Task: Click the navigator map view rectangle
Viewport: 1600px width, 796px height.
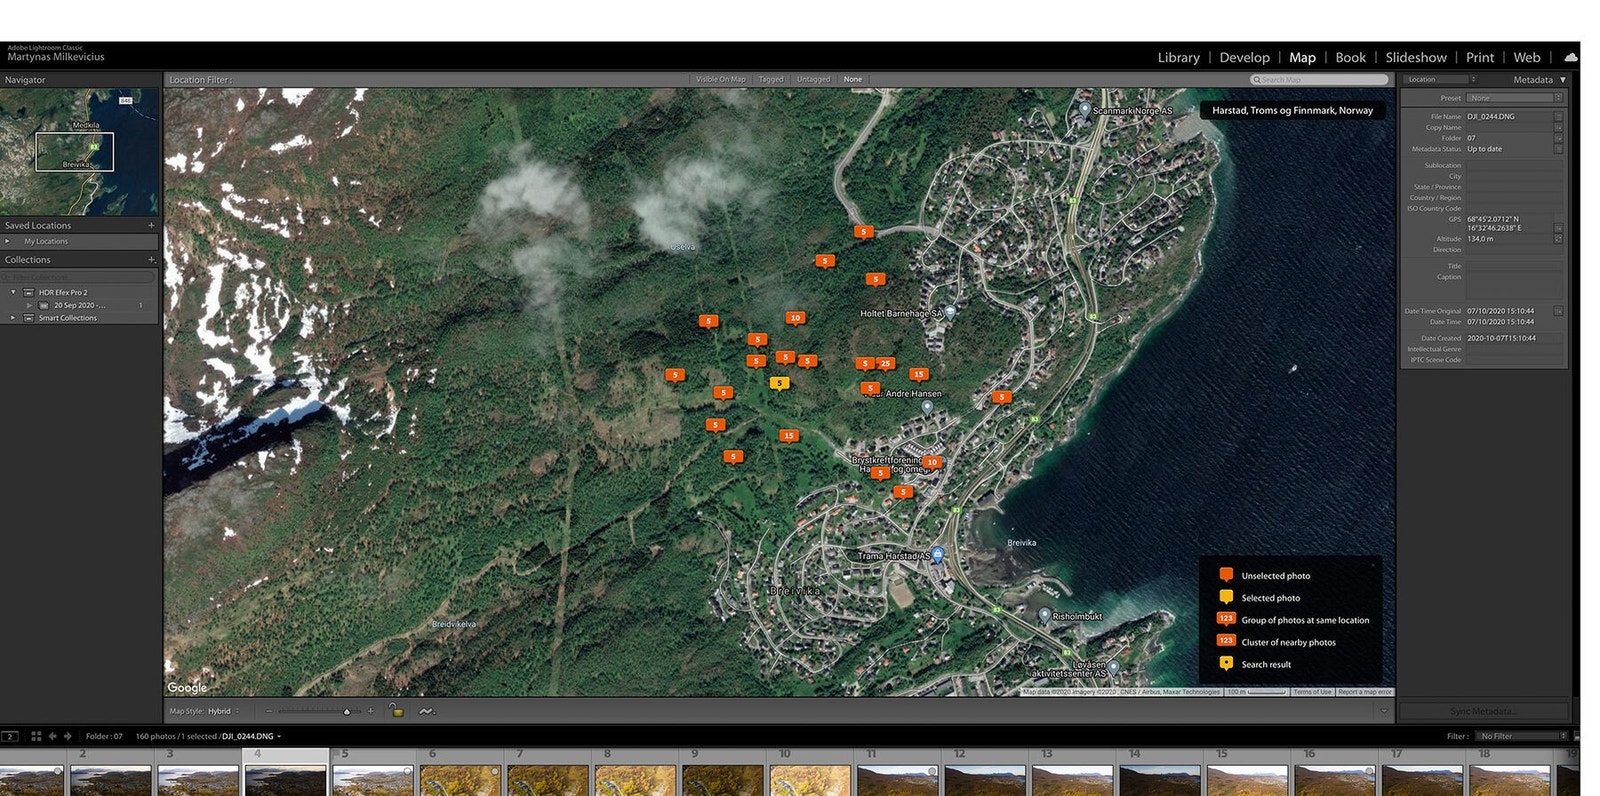Action: click(75, 152)
